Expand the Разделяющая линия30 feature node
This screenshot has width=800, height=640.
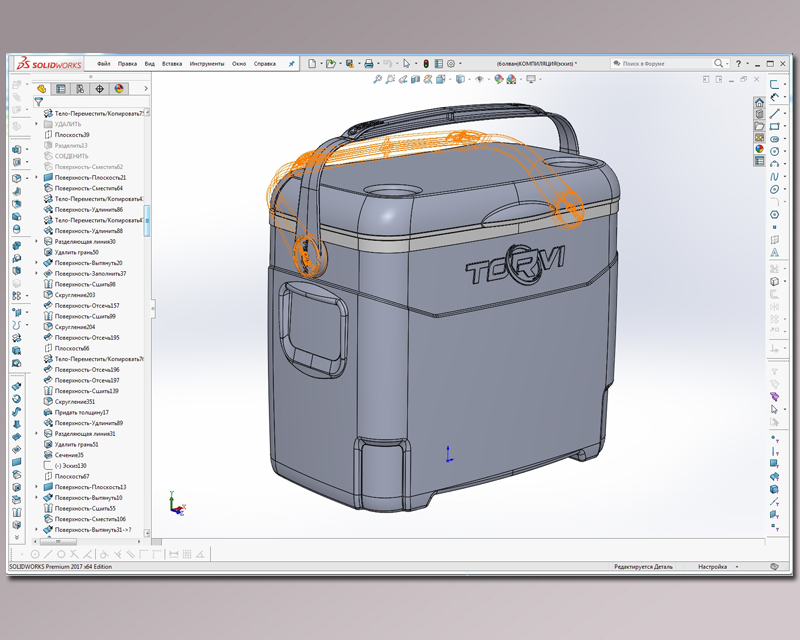click(37, 241)
